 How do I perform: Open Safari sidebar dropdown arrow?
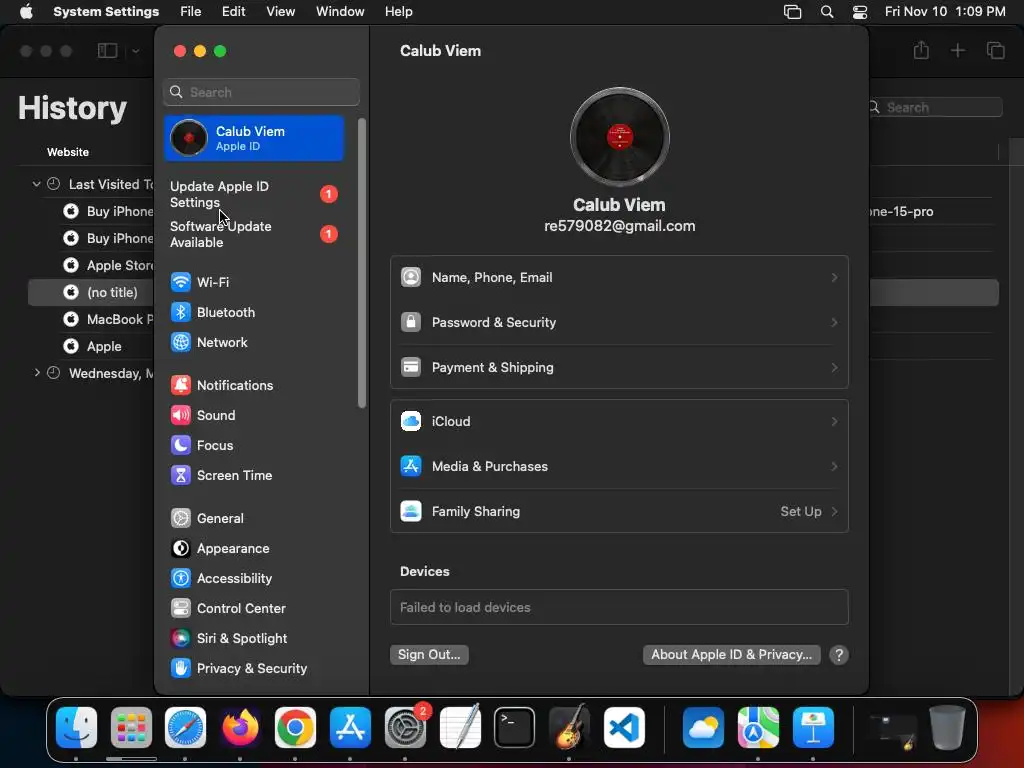pyautogui.click(x=135, y=51)
